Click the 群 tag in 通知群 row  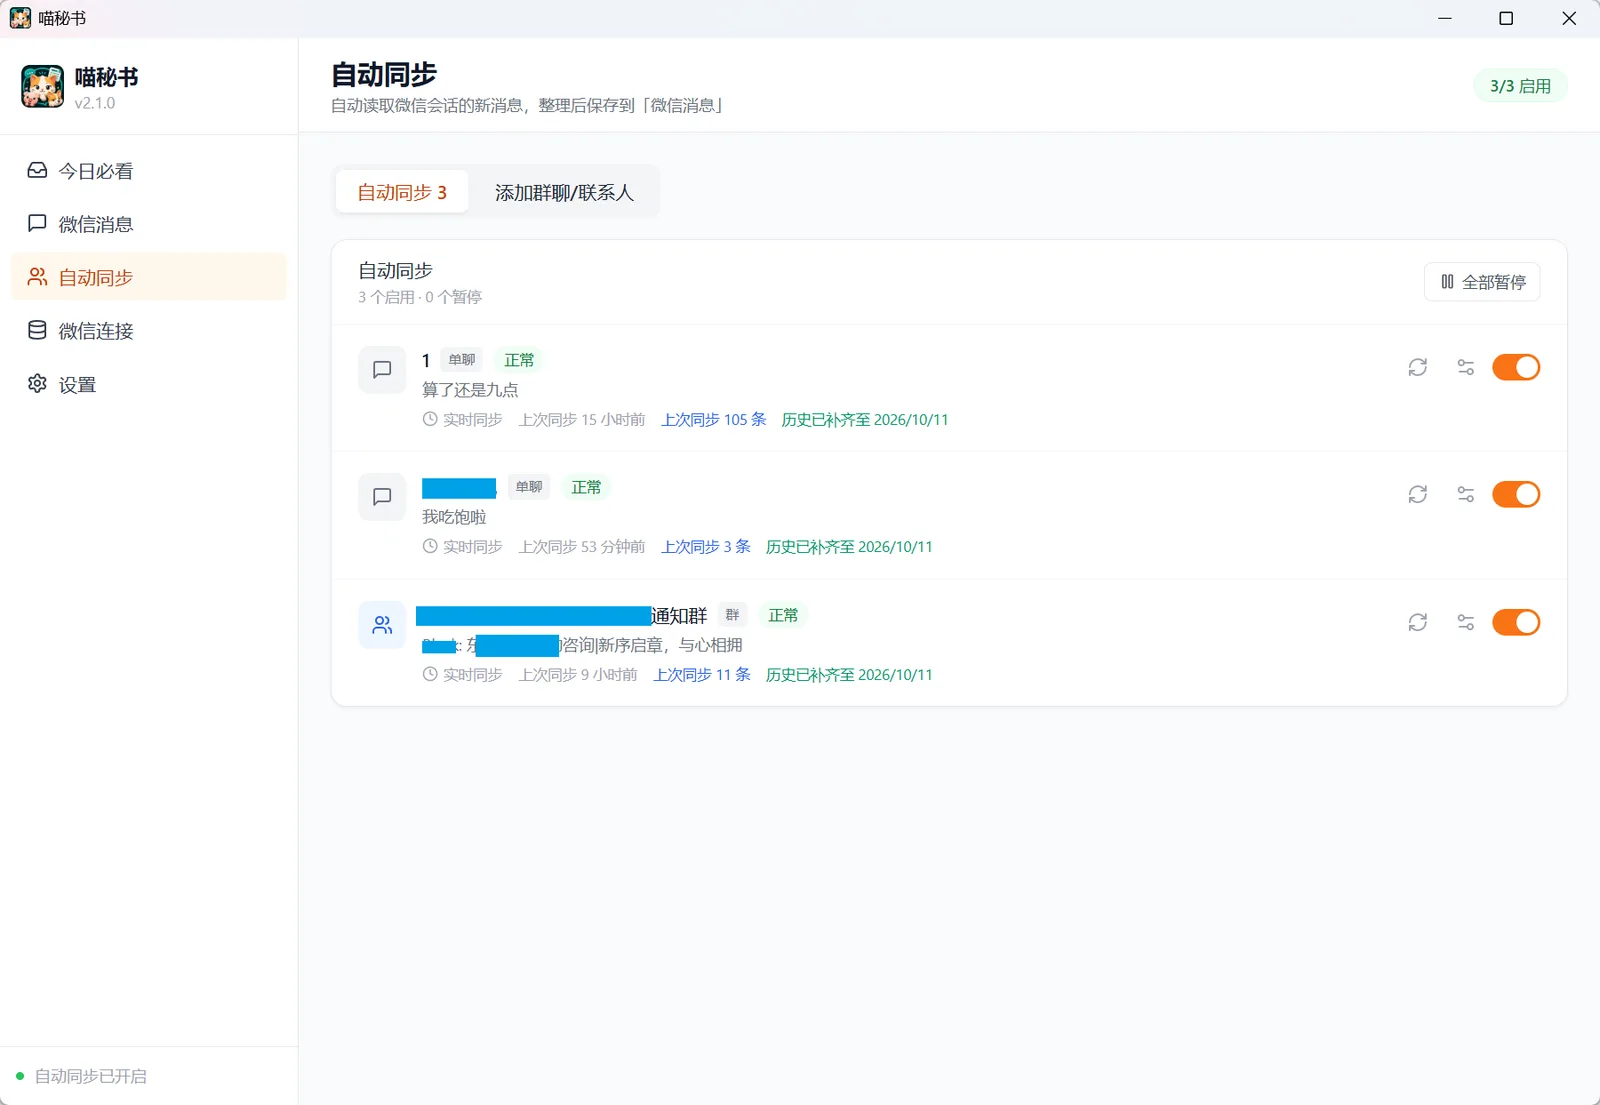[x=733, y=615]
